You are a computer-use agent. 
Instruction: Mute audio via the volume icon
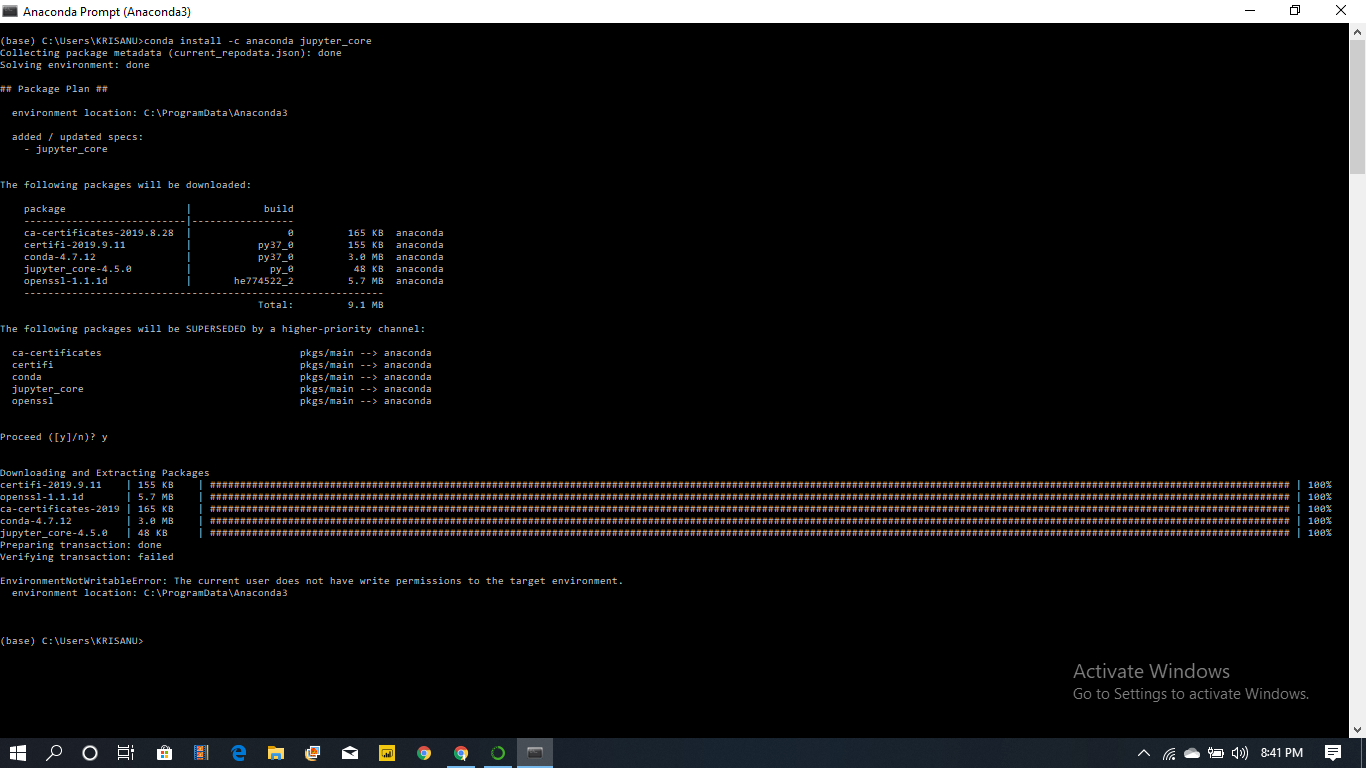point(1240,753)
